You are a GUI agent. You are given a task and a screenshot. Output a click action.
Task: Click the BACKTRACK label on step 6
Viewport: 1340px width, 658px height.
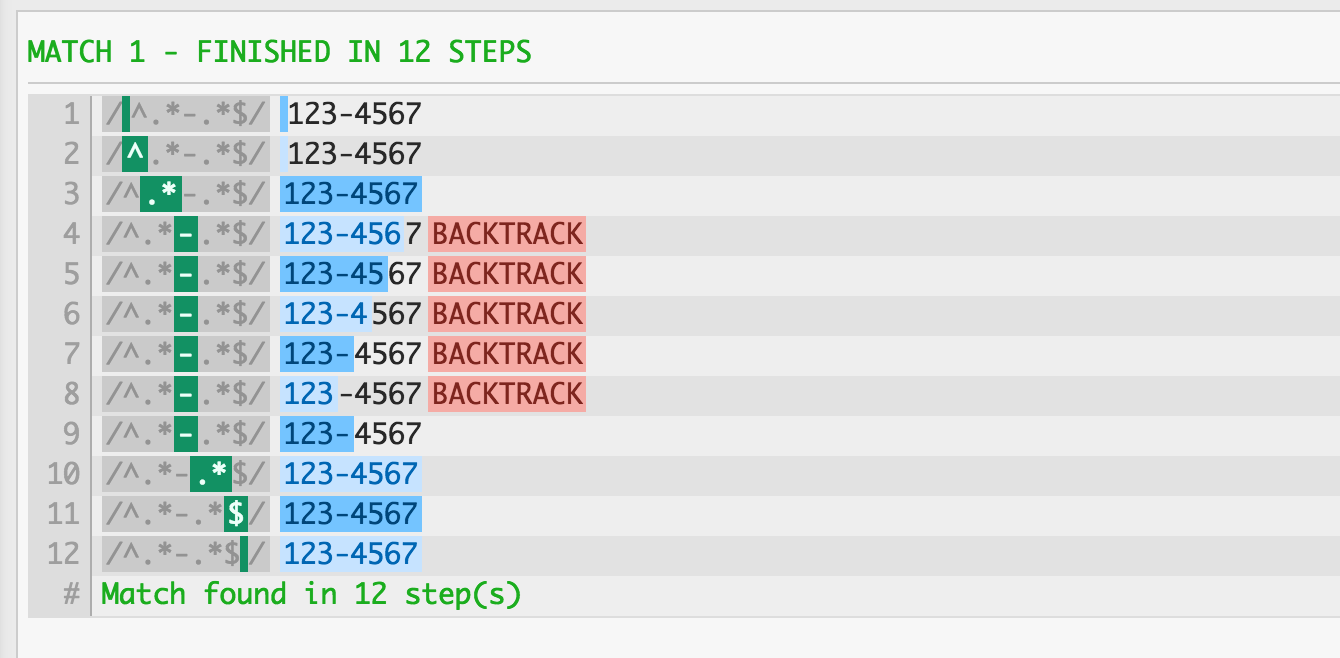point(507,314)
